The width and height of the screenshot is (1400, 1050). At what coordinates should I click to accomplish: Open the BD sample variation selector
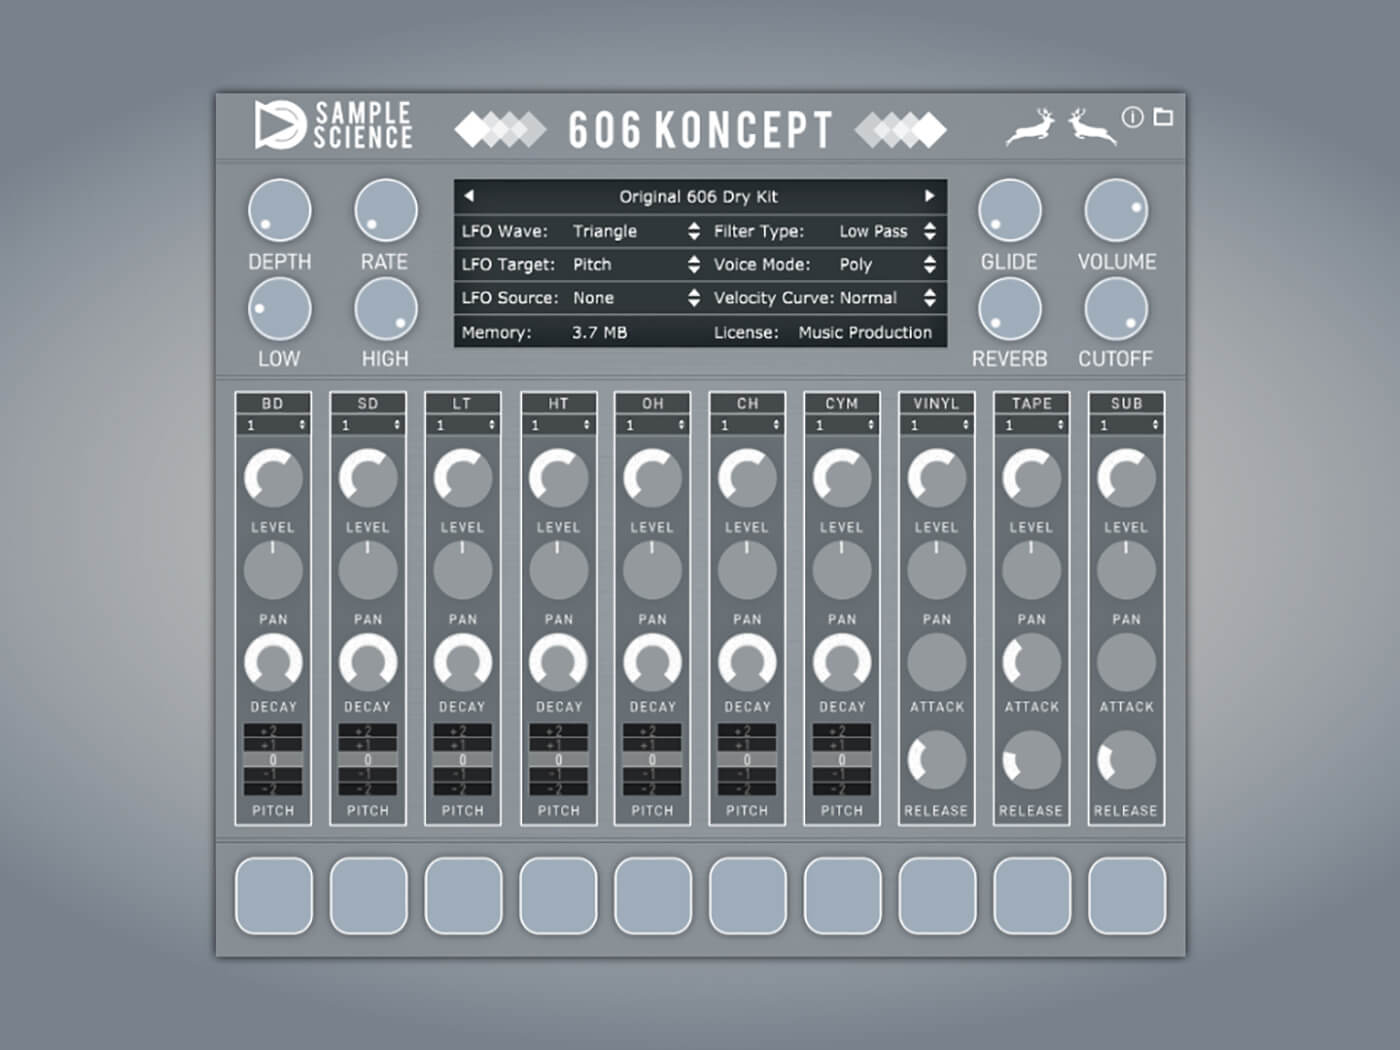[273, 425]
